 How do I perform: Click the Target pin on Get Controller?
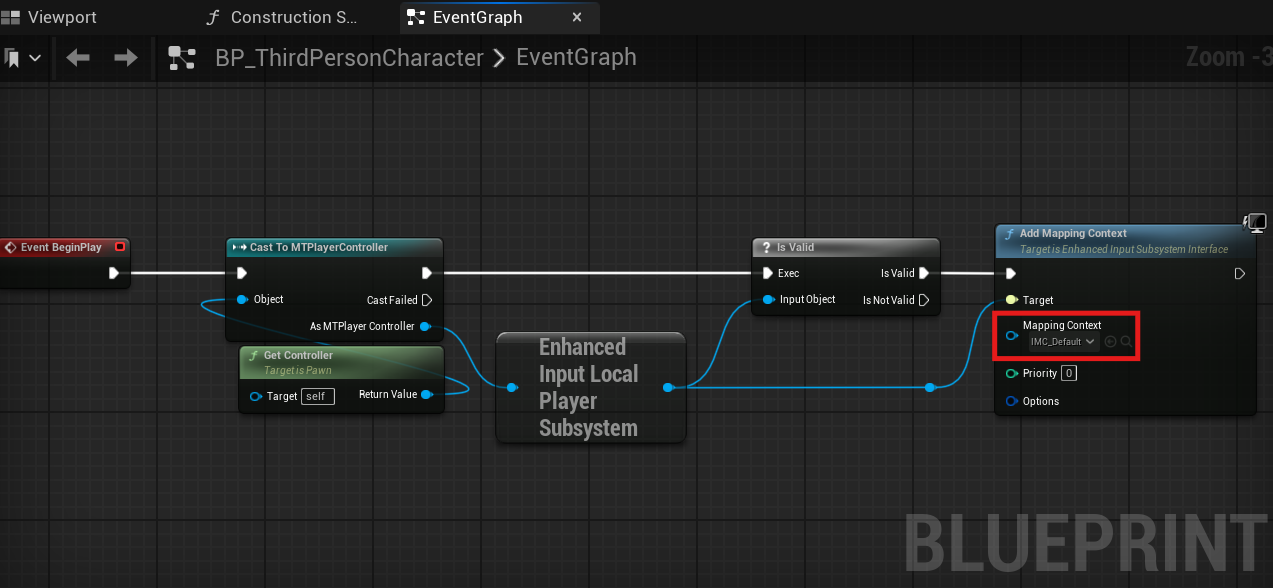pyautogui.click(x=255, y=396)
